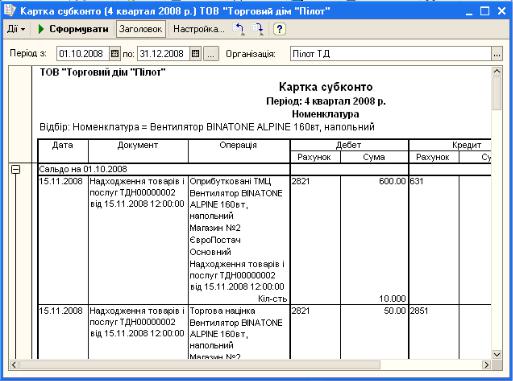Click the Дебет Рахунок subheader
The image size is (513, 381).
point(315,157)
